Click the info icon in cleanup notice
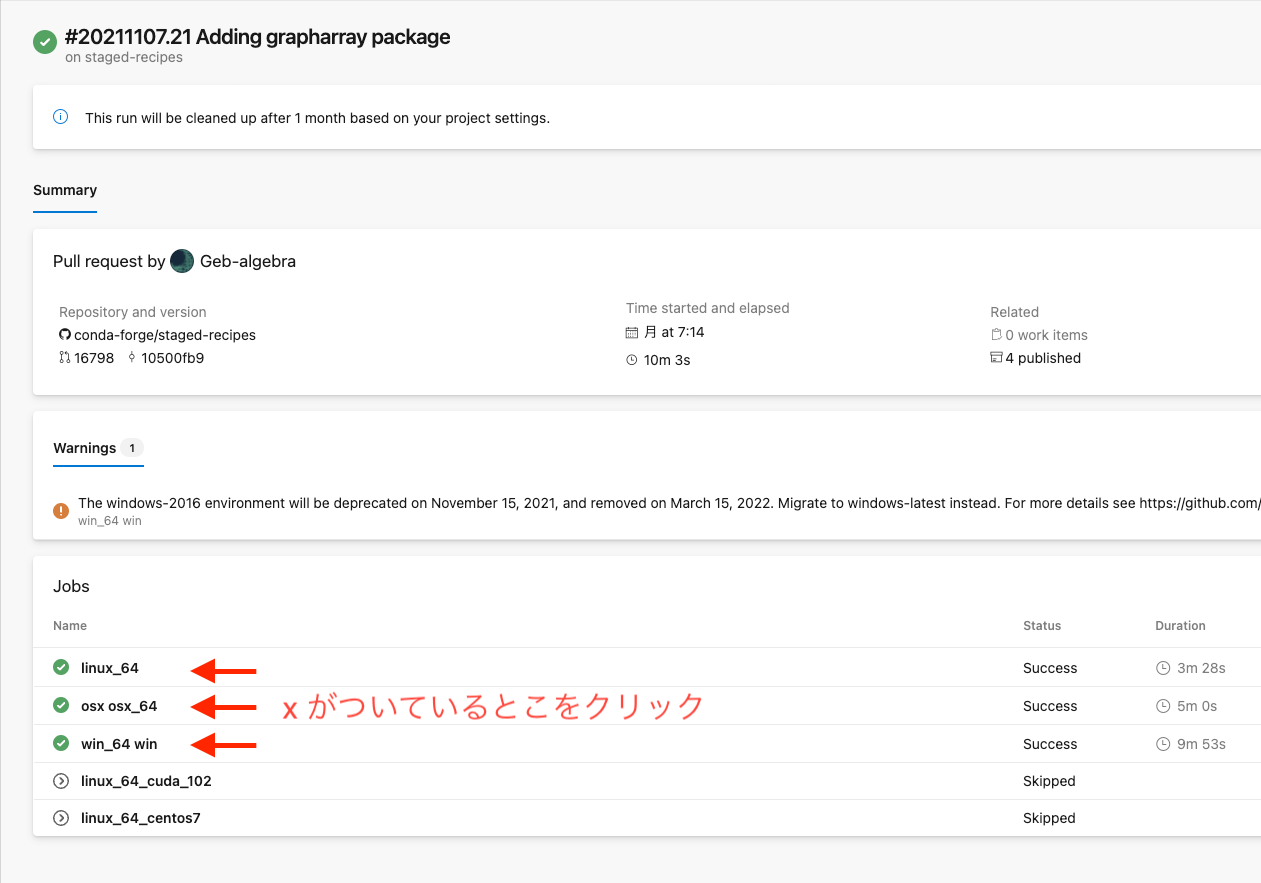Image resolution: width=1261 pixels, height=883 pixels. pos(60,117)
